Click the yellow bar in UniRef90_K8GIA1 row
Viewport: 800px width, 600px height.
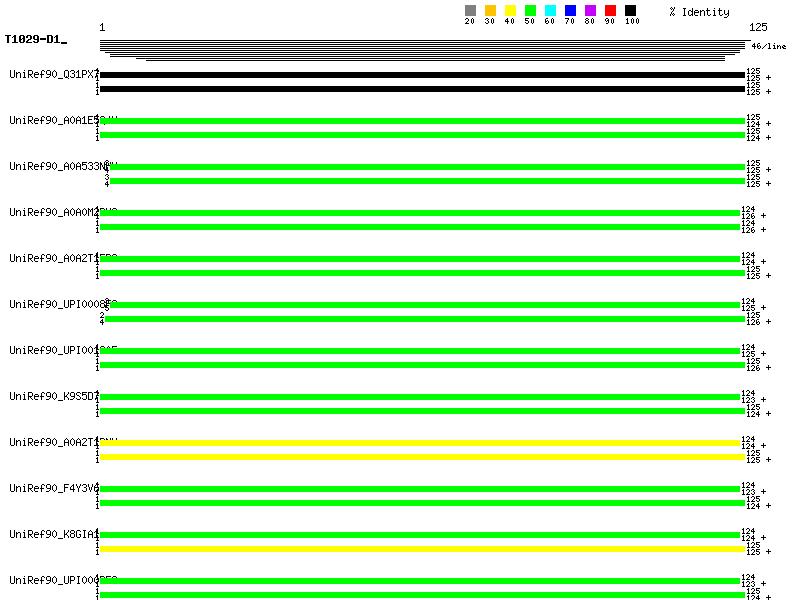point(422,549)
